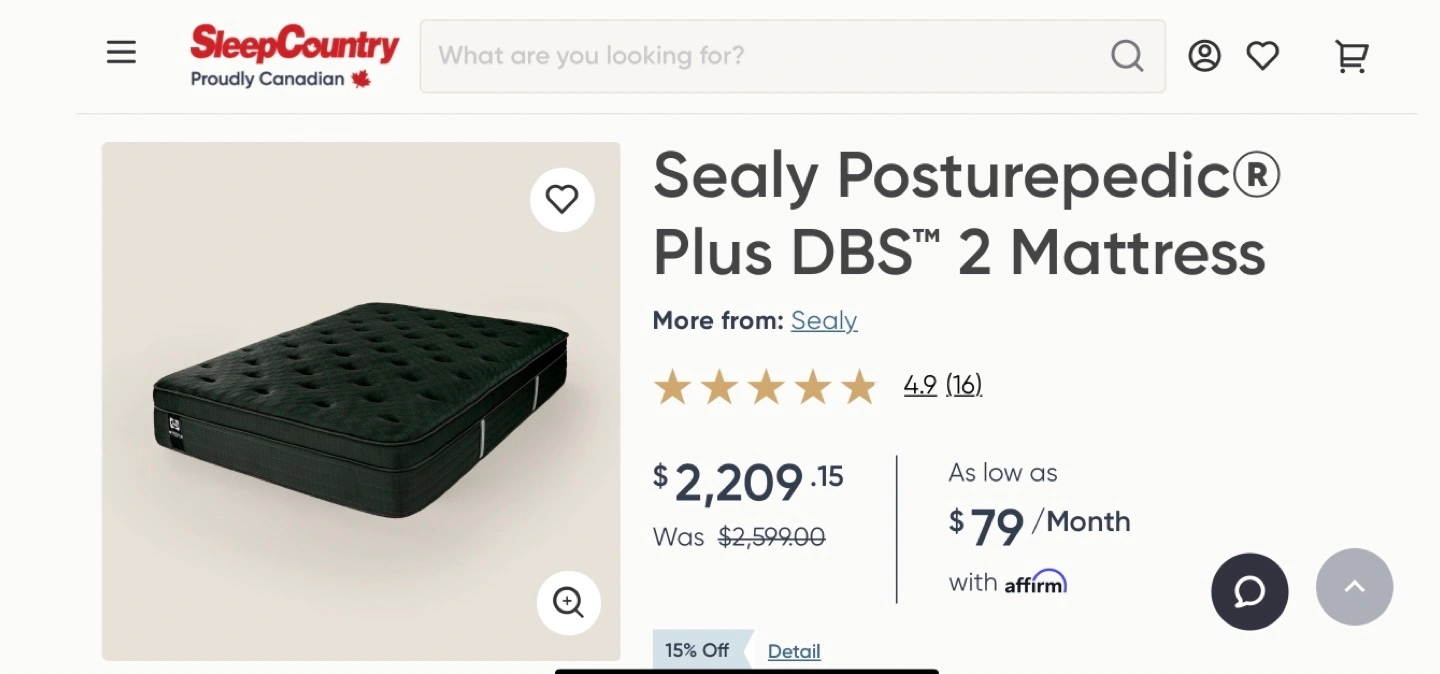Open the wishlist heart in header
The height and width of the screenshot is (674, 1440).
point(1262,56)
